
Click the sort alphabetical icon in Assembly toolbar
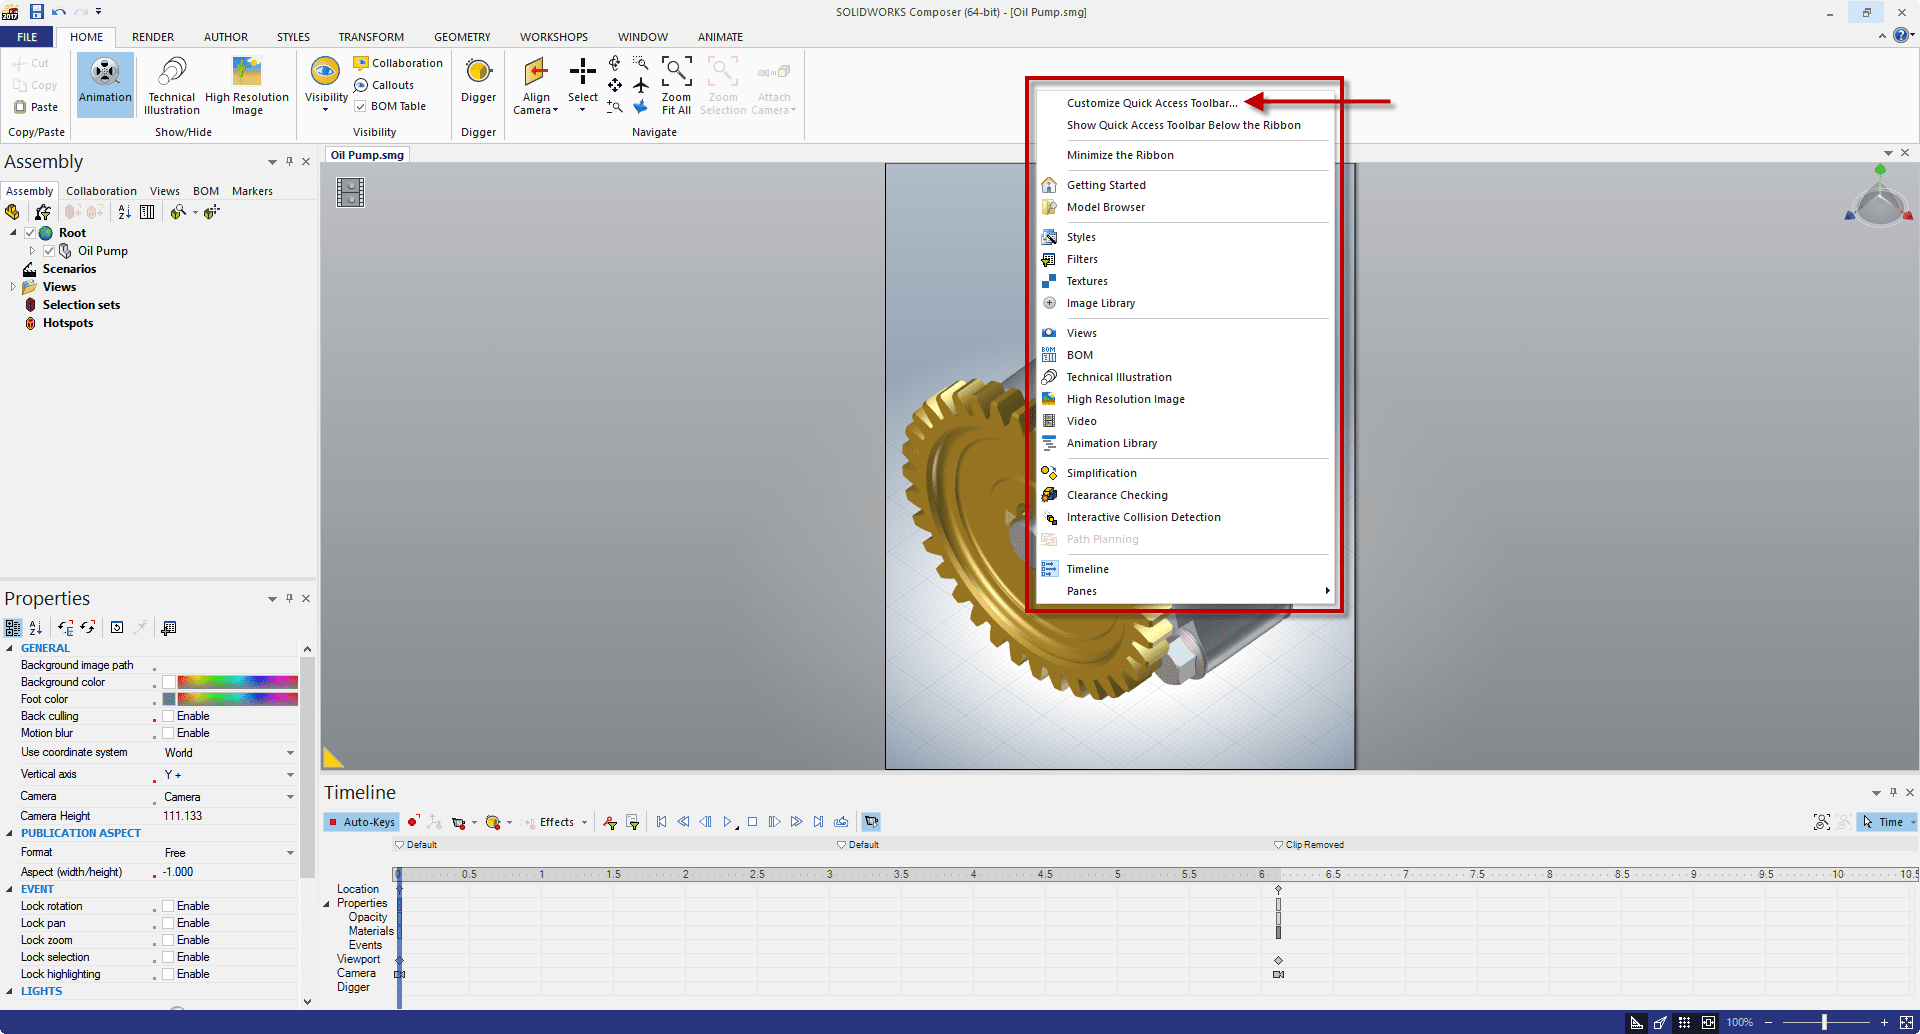coord(124,212)
